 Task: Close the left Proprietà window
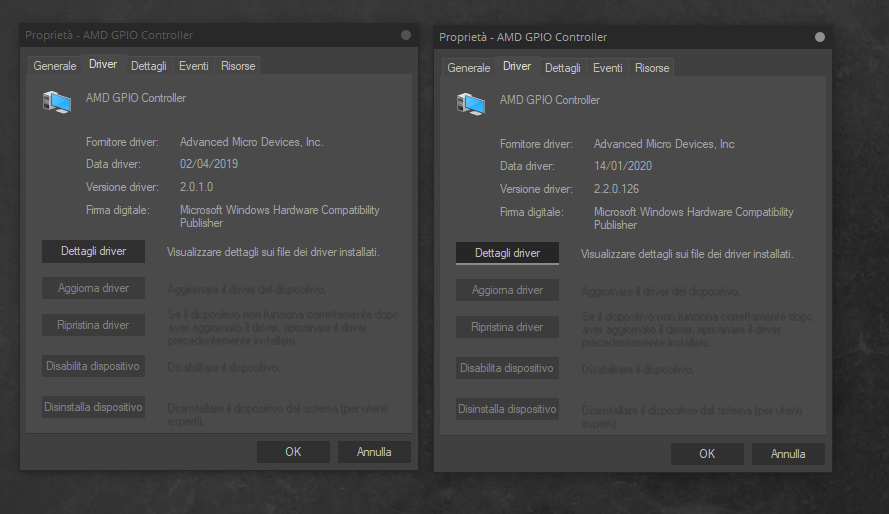(x=406, y=35)
